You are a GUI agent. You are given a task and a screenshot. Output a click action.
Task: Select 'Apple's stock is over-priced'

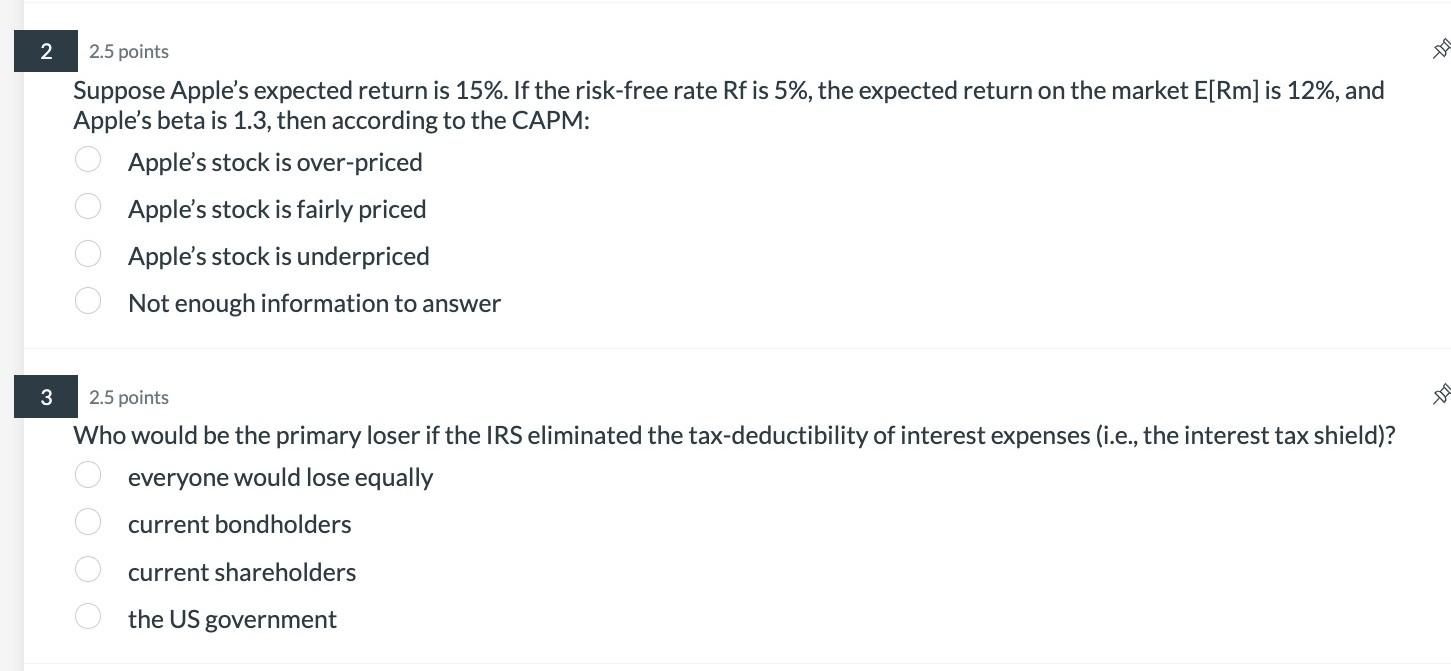pyautogui.click(x=88, y=159)
